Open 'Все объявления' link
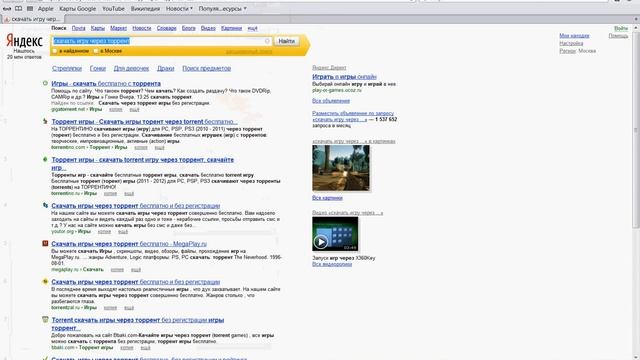The width and height of the screenshot is (640, 360). [x=331, y=100]
